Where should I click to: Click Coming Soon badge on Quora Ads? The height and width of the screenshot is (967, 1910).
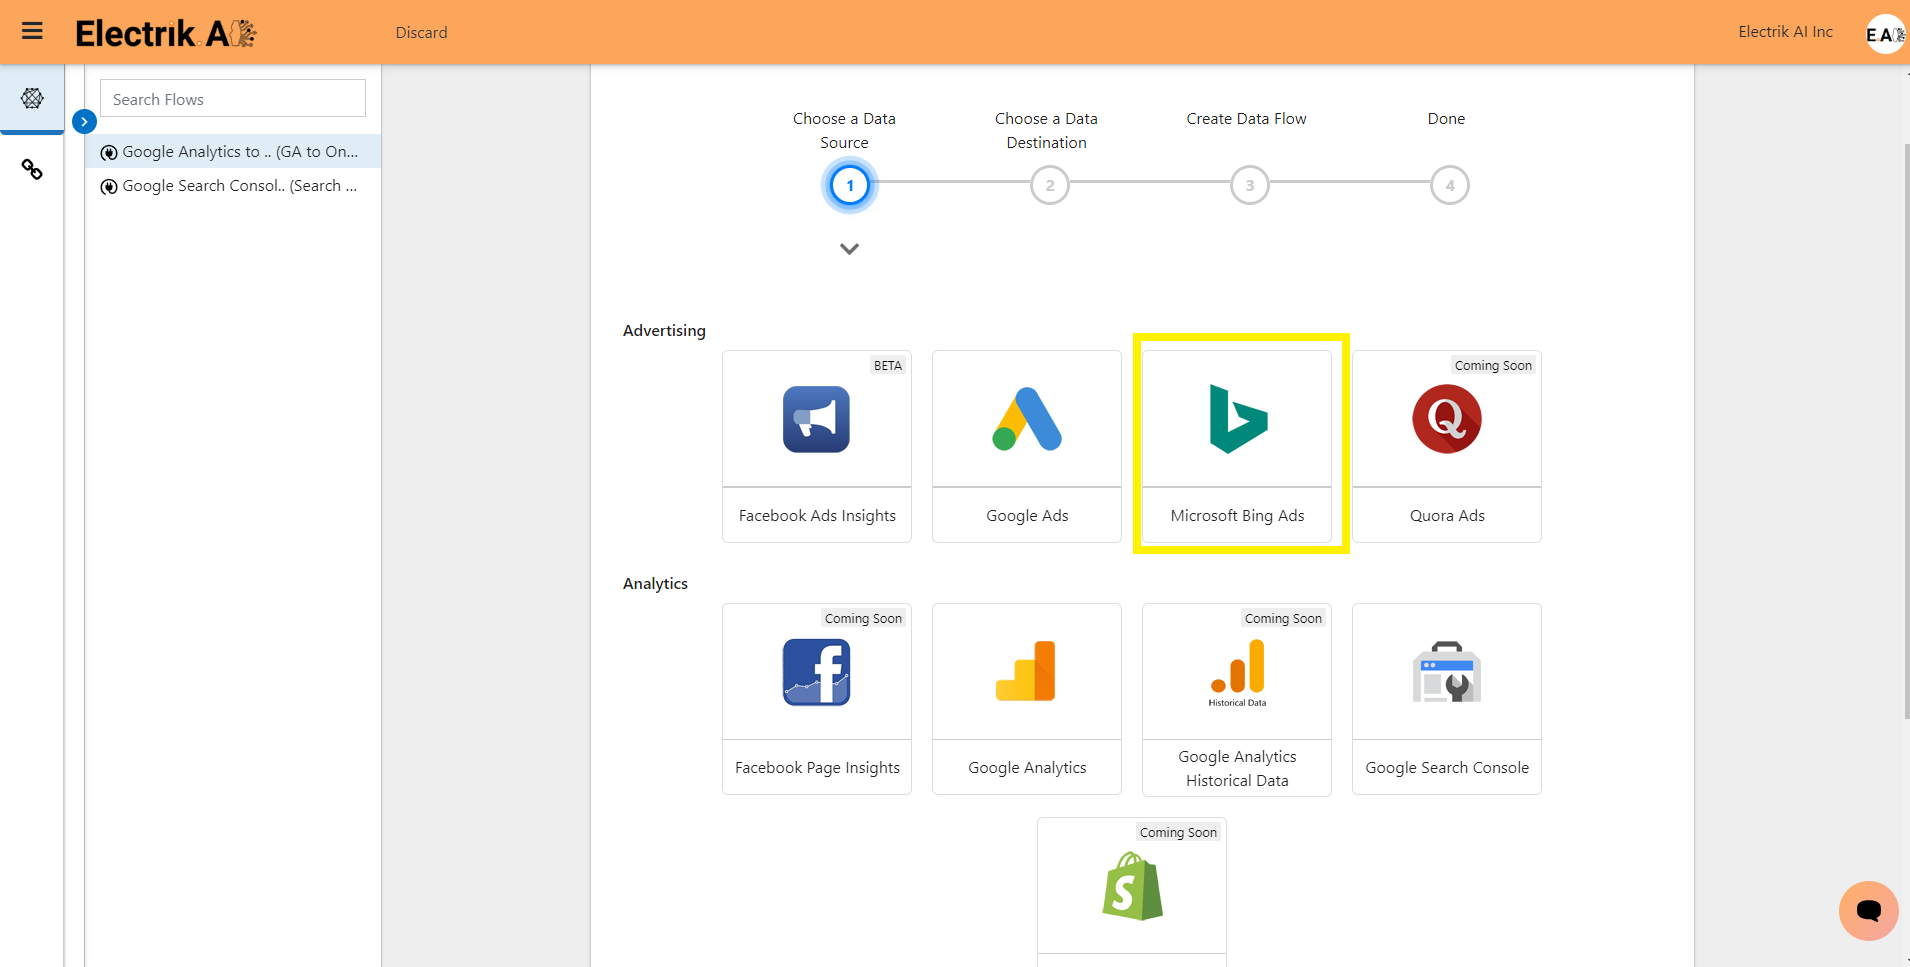[x=1493, y=366]
